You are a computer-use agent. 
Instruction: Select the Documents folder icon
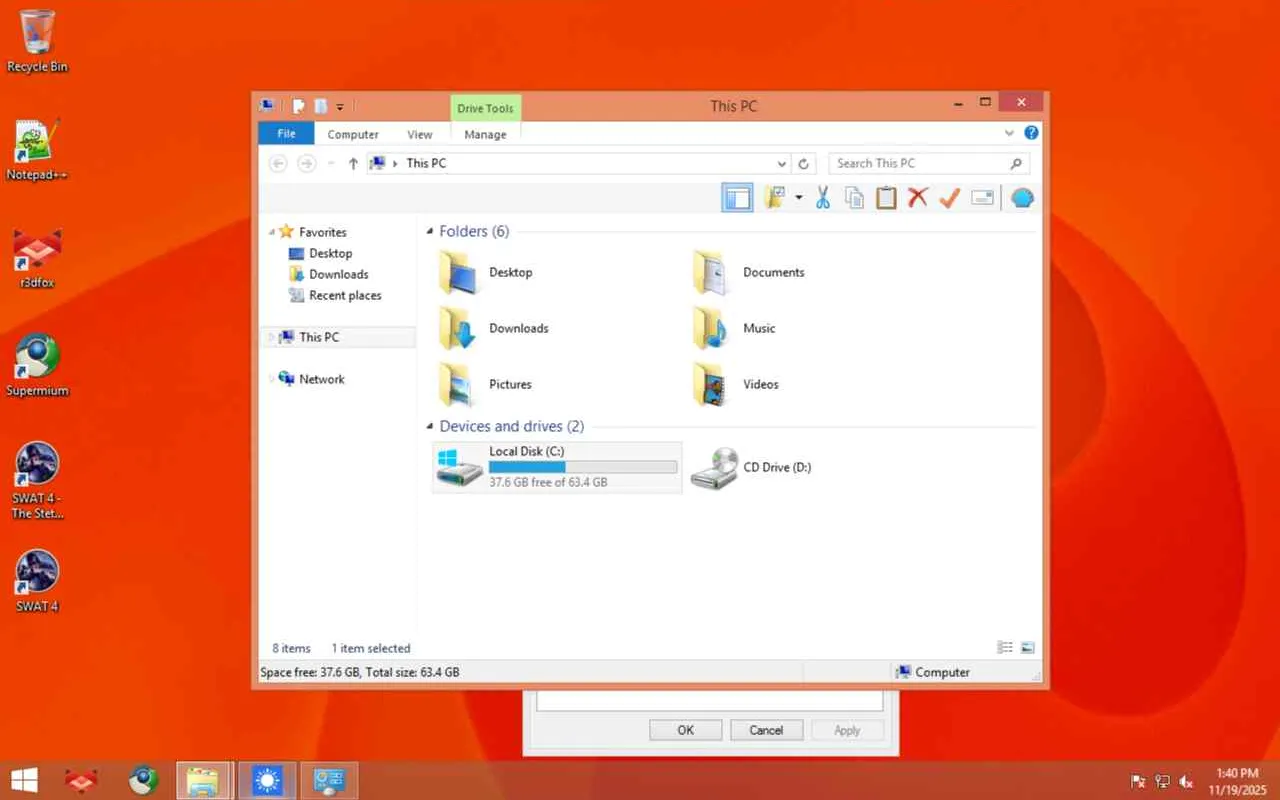tap(710, 272)
